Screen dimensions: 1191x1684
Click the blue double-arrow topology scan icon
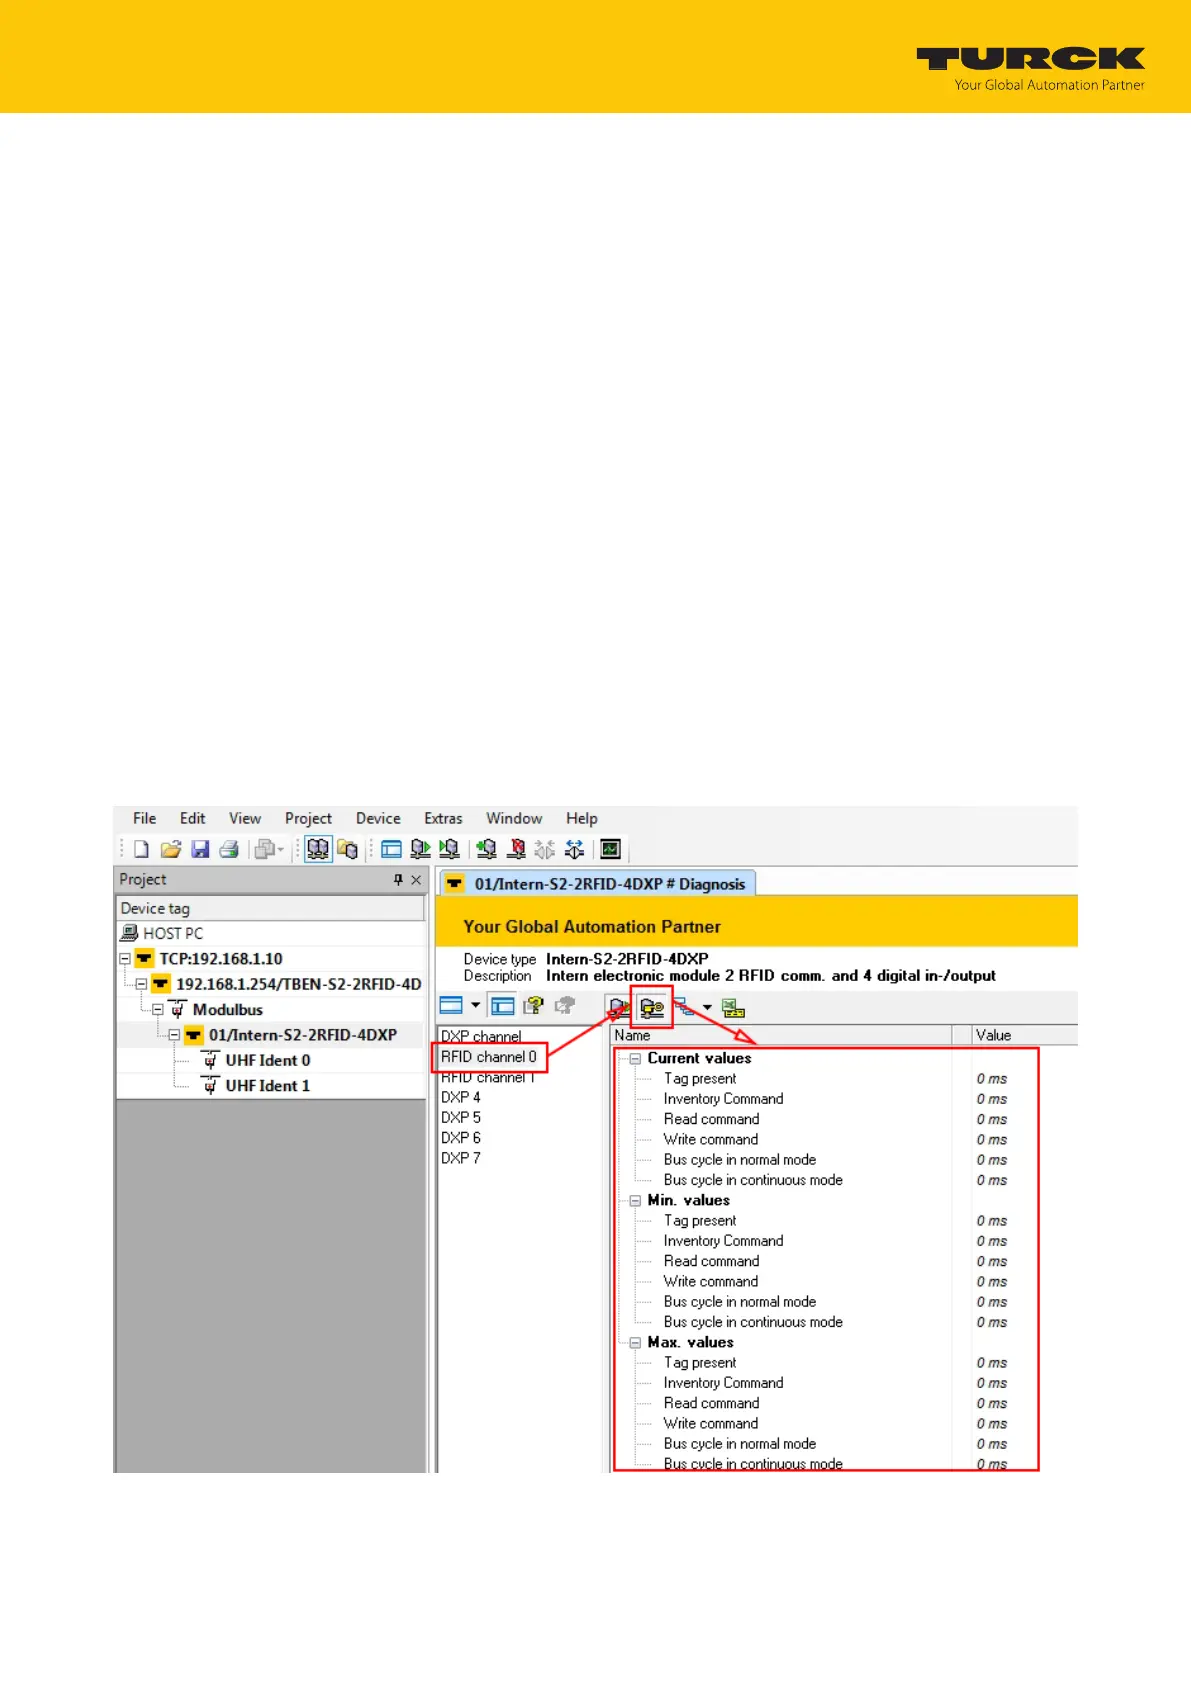point(574,849)
